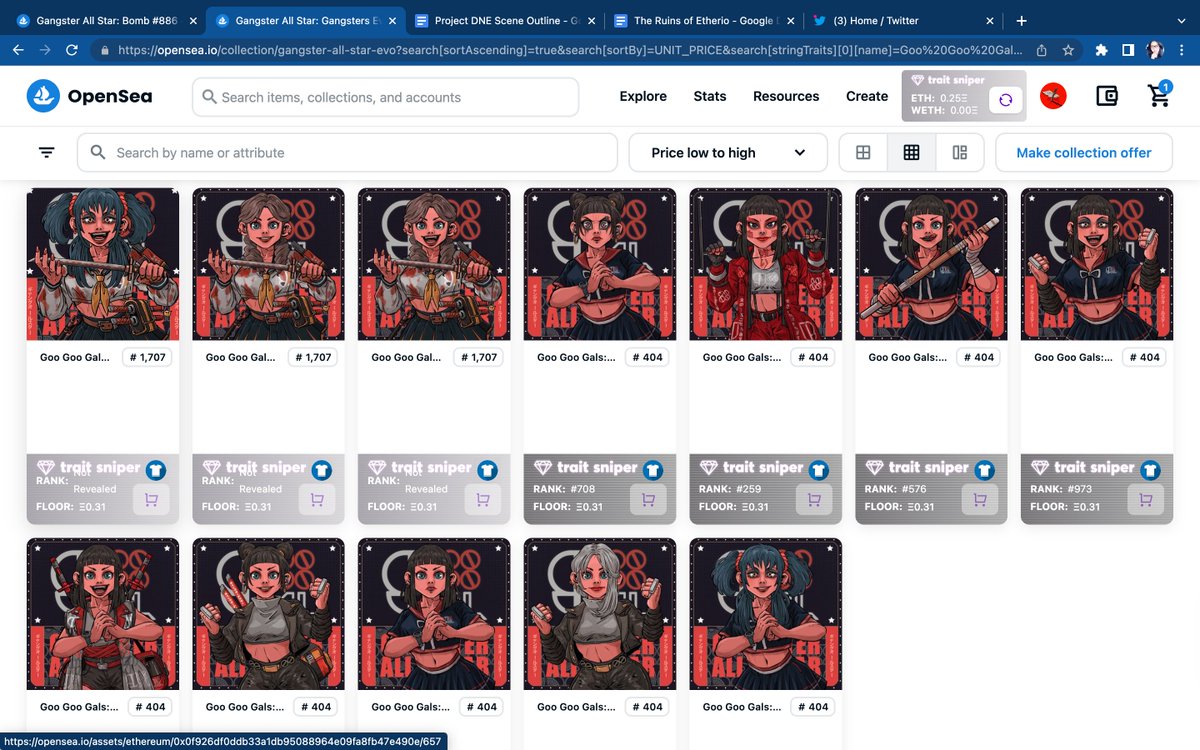
Task: Focus the Search by name or attribute field
Action: (347, 152)
